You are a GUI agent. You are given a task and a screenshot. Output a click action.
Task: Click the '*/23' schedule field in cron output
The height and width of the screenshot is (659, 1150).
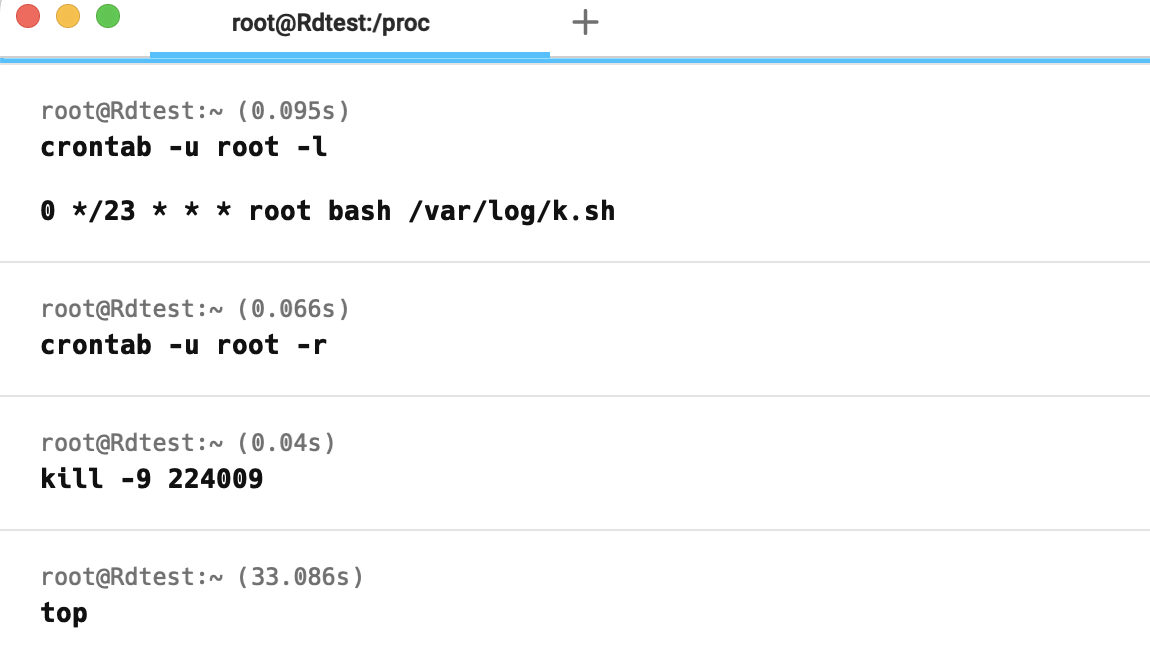[x=104, y=212]
